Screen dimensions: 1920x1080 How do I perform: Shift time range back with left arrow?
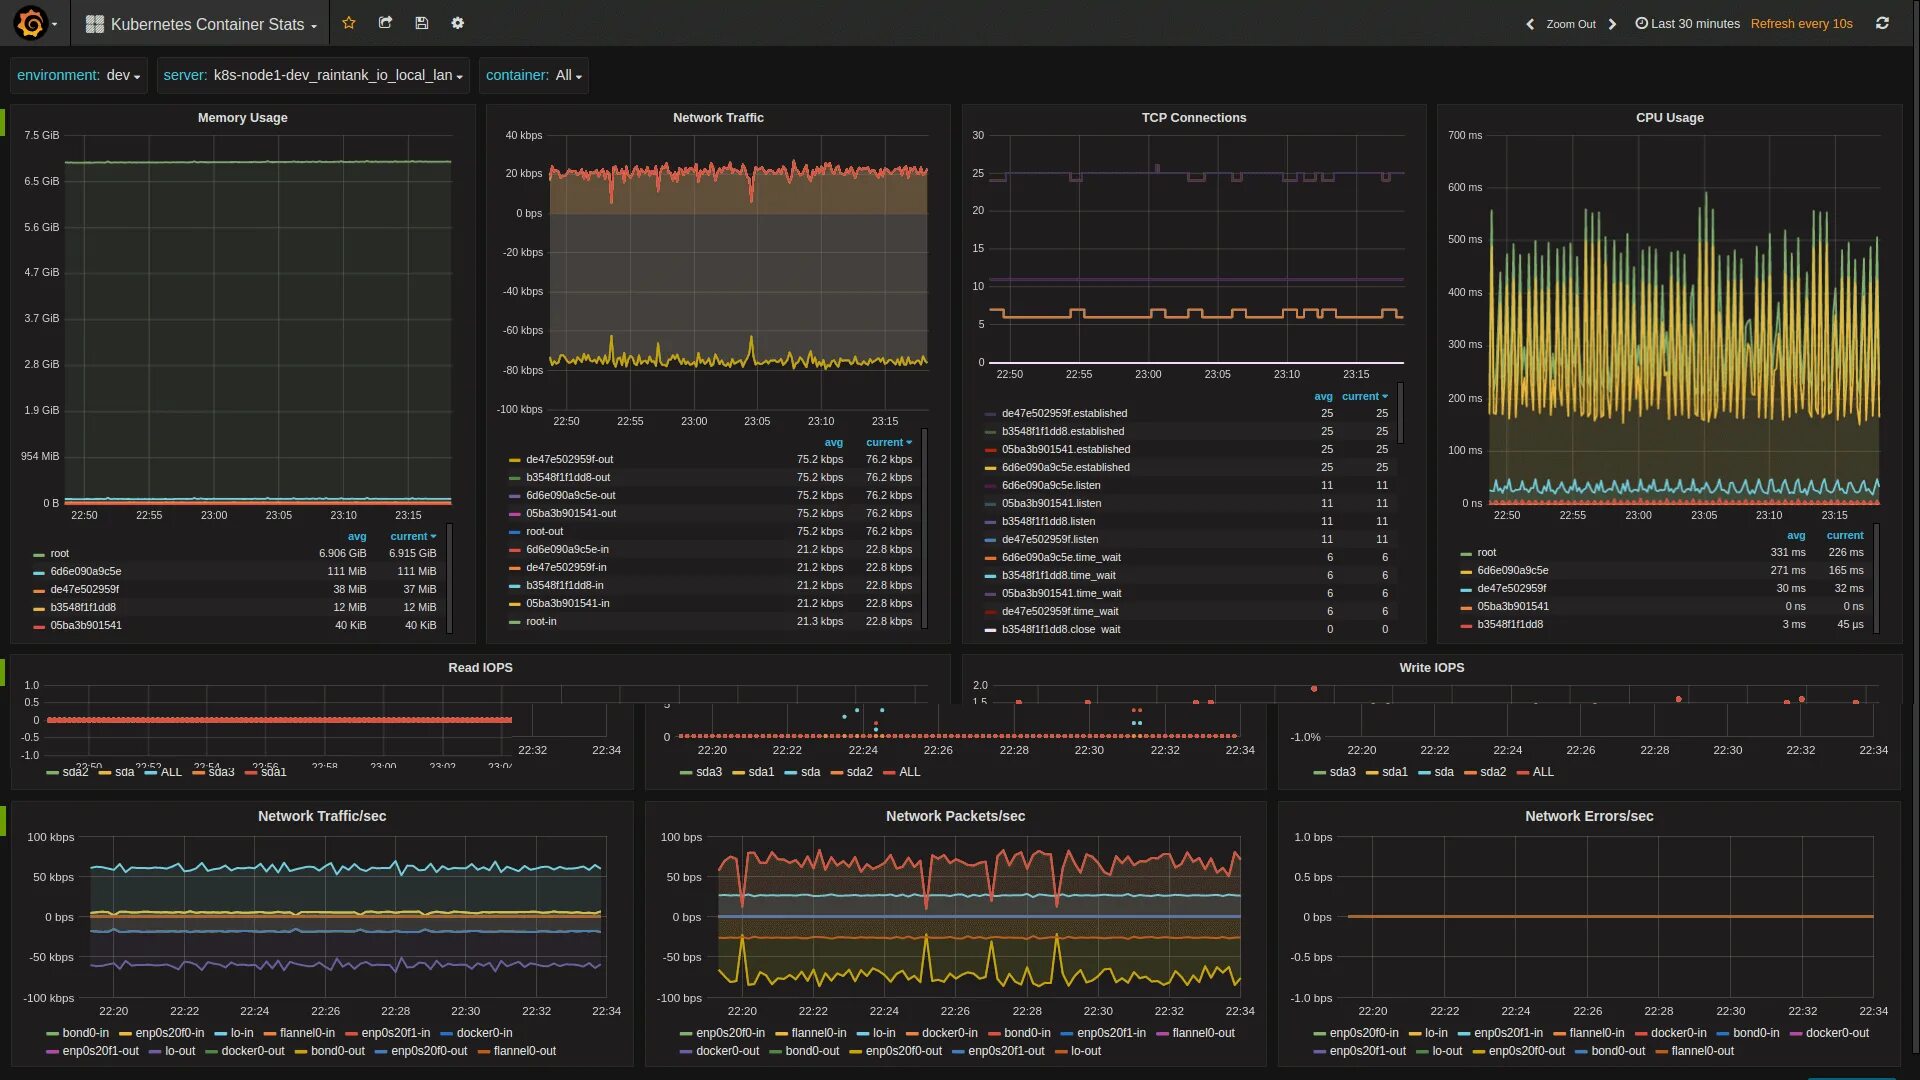tap(1529, 23)
